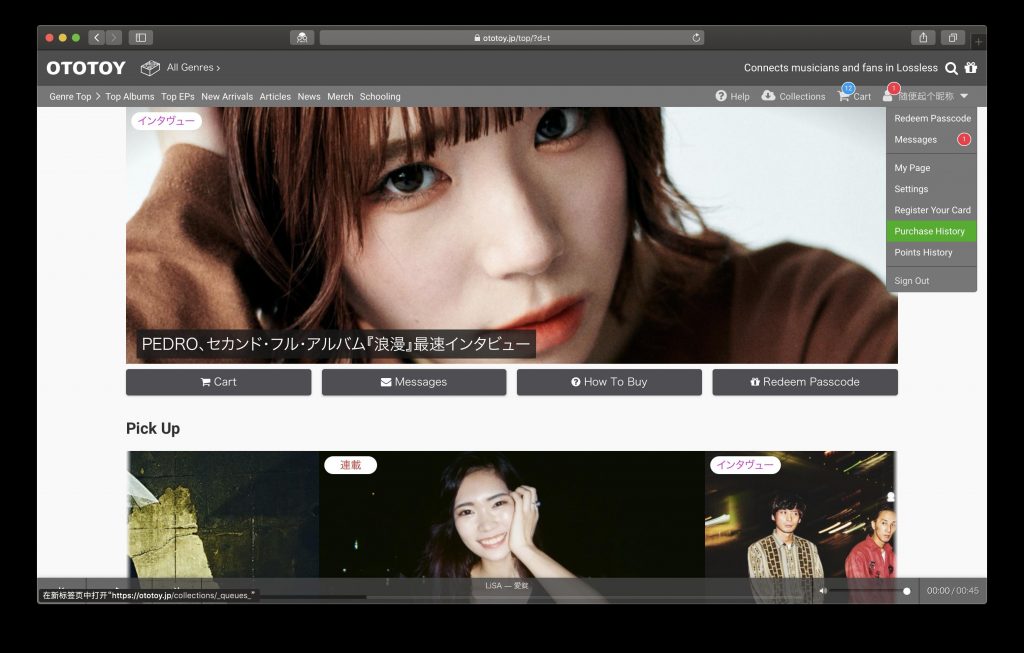Click the ototoy.jp address bar
The width and height of the screenshot is (1024, 653).
pyautogui.click(x=511, y=38)
